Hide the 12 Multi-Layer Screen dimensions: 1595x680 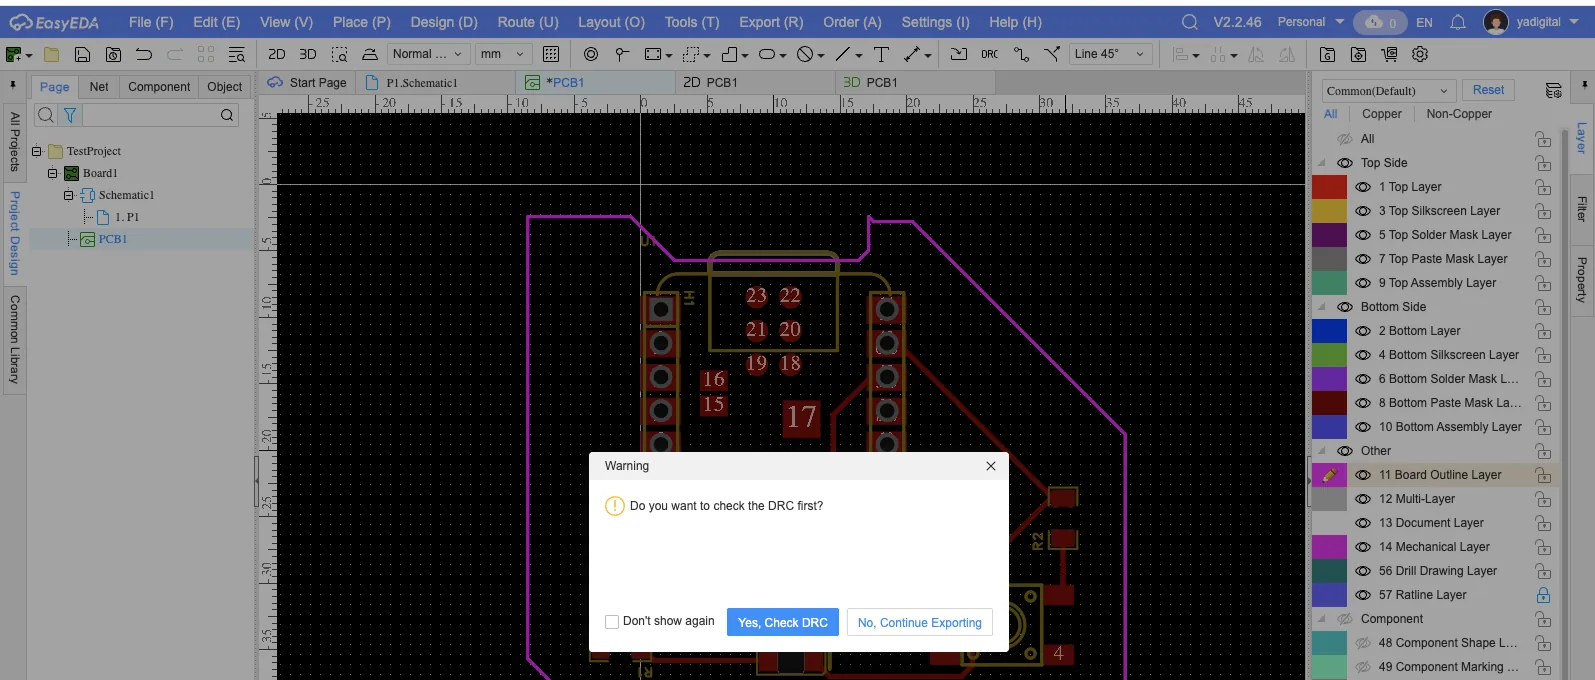click(1363, 499)
